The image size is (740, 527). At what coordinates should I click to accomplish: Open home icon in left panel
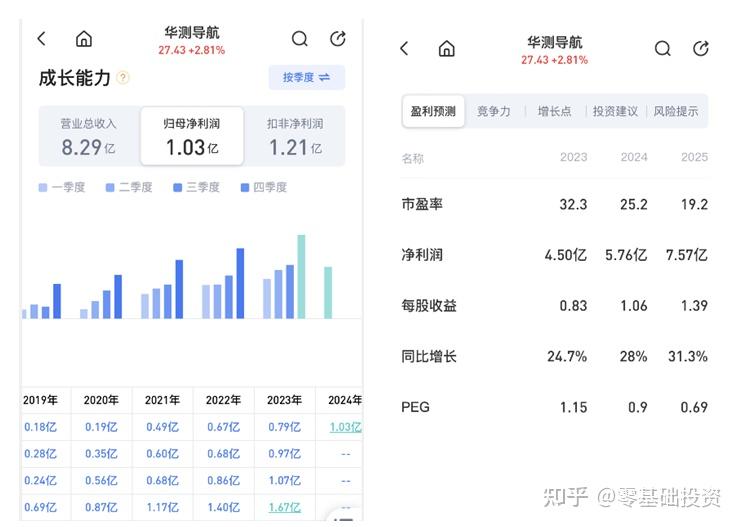84,39
